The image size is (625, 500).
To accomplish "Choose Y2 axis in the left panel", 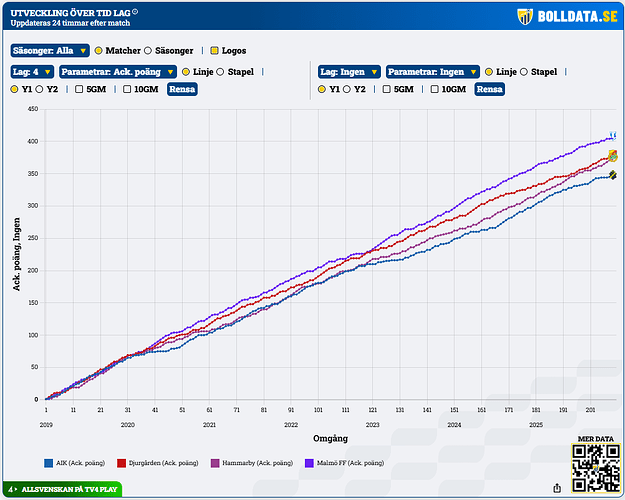I will point(42,89).
